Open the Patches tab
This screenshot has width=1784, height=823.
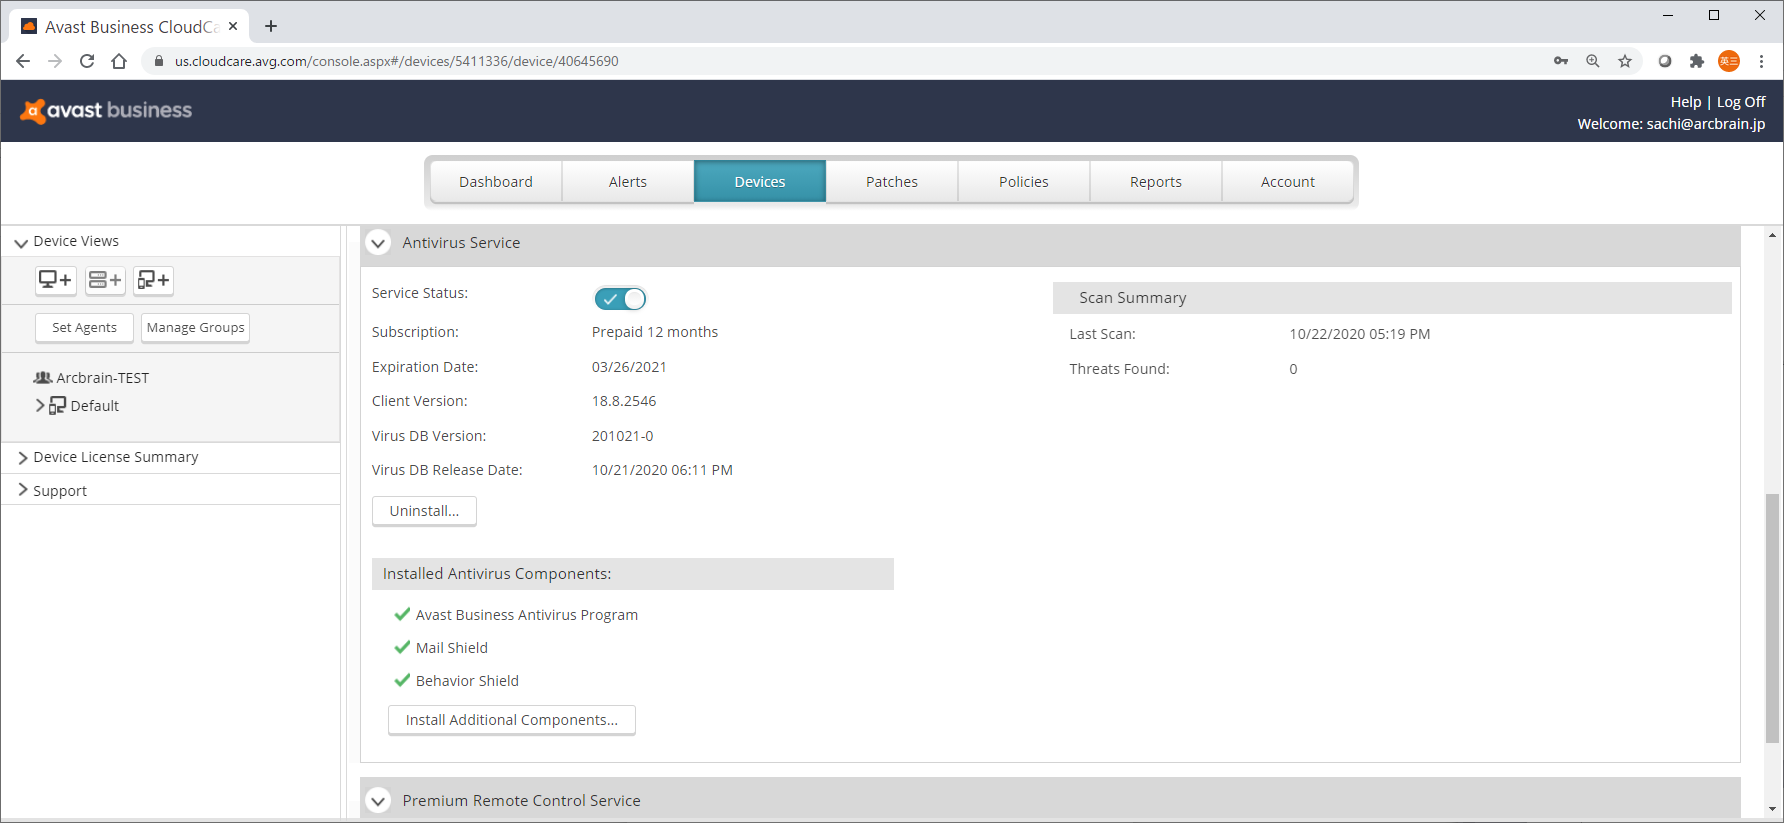click(x=892, y=182)
